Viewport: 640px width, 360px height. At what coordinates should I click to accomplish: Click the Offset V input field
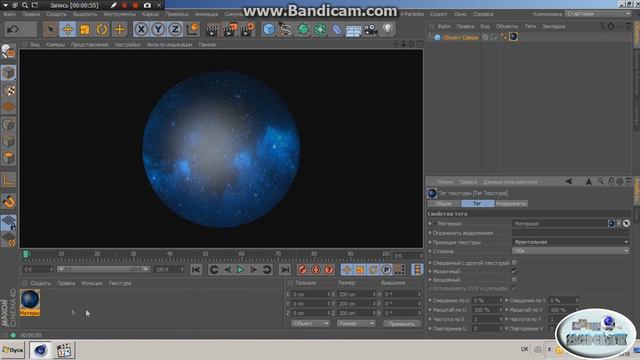[x=562, y=300]
